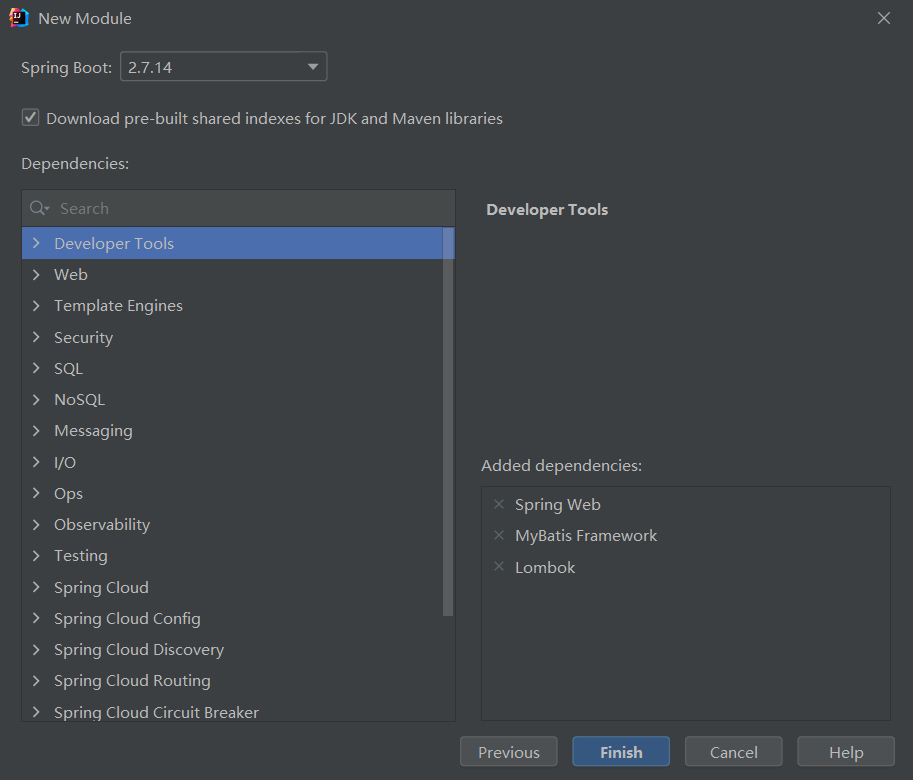Expand the Web category chevron
Screen dimensions: 913x780
click(36, 274)
